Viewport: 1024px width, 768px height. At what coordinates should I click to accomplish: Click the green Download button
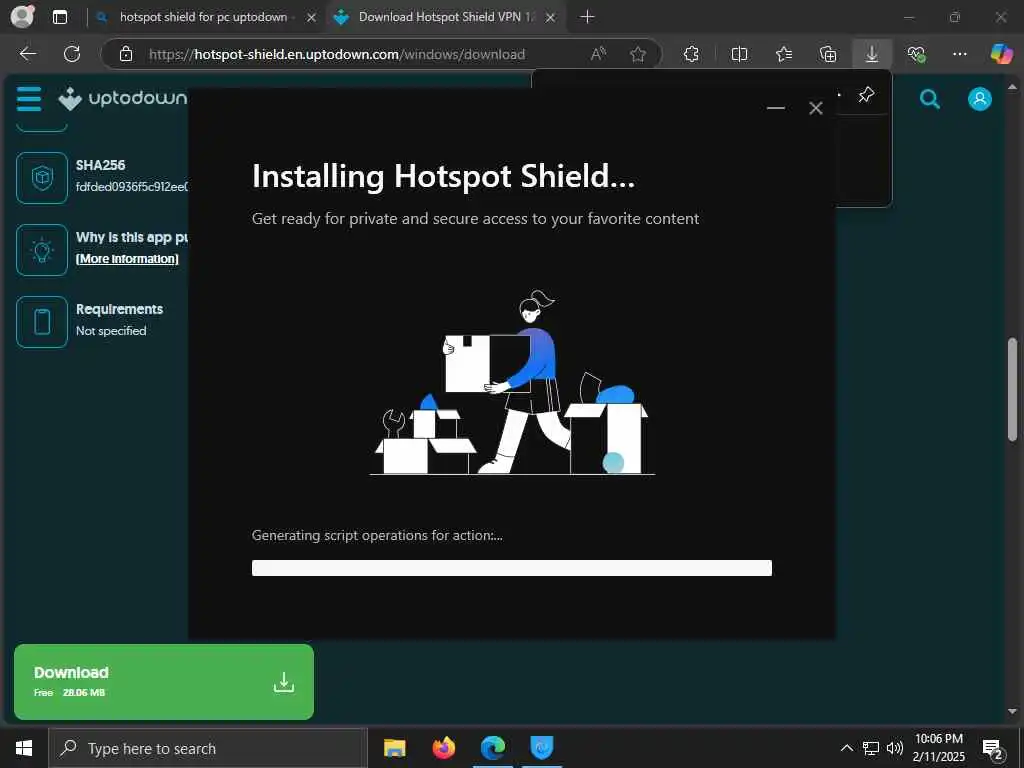click(x=164, y=682)
